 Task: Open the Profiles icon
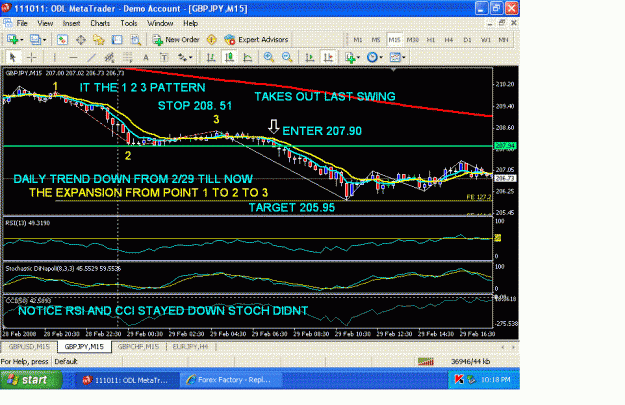click(35, 39)
